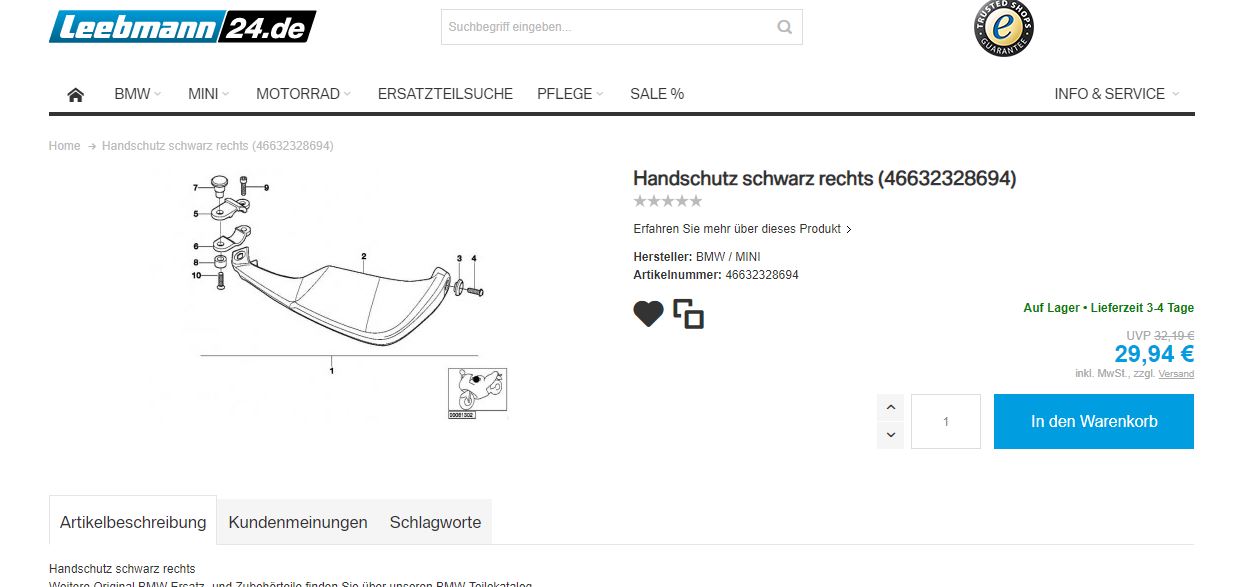Open the Schlagworte tab

[435, 522]
